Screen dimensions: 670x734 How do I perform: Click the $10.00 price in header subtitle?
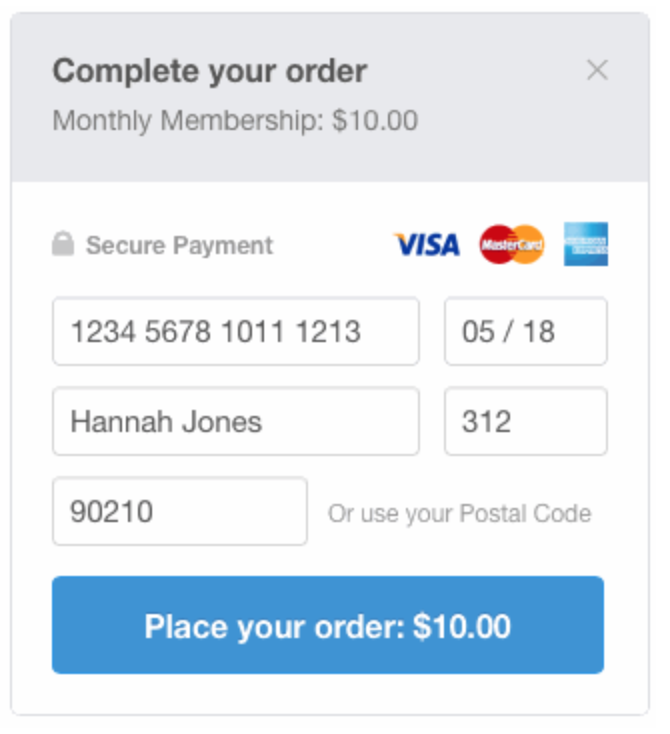(375, 121)
